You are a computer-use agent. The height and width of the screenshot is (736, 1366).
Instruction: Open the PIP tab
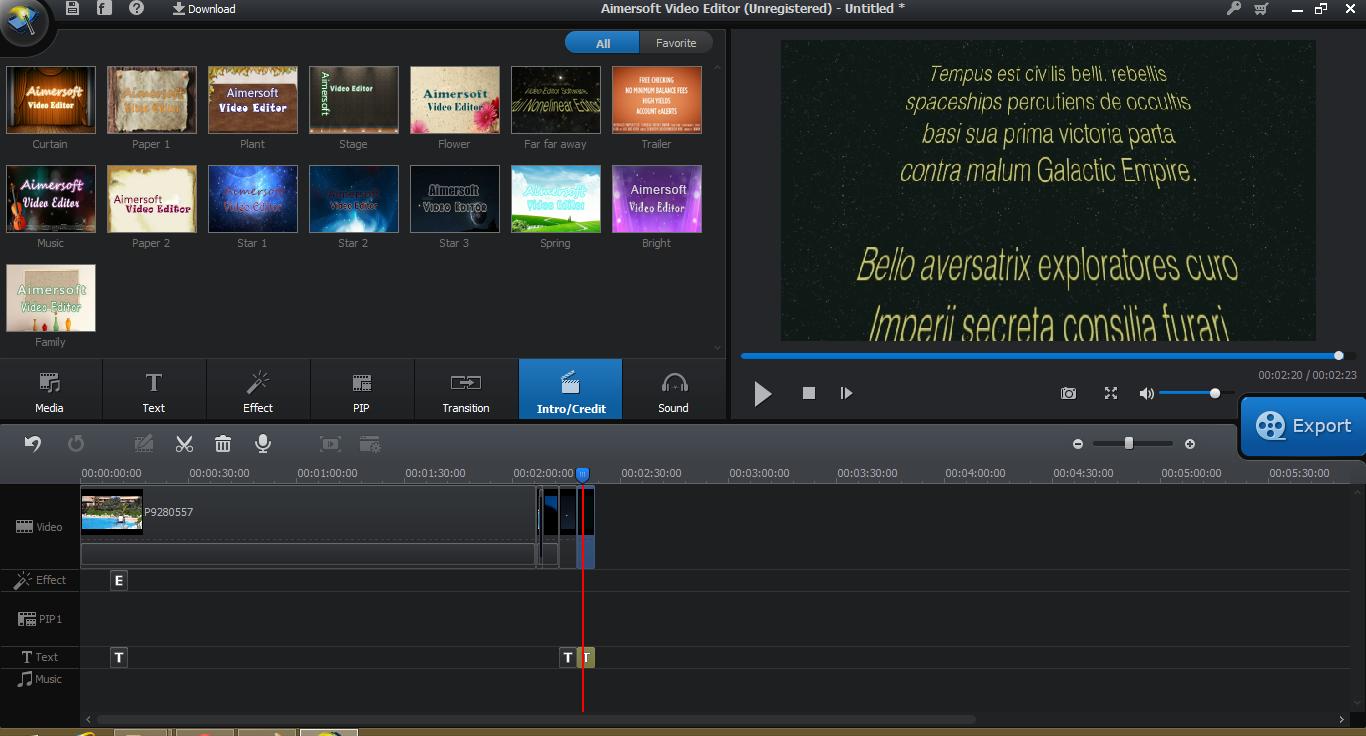pos(362,390)
